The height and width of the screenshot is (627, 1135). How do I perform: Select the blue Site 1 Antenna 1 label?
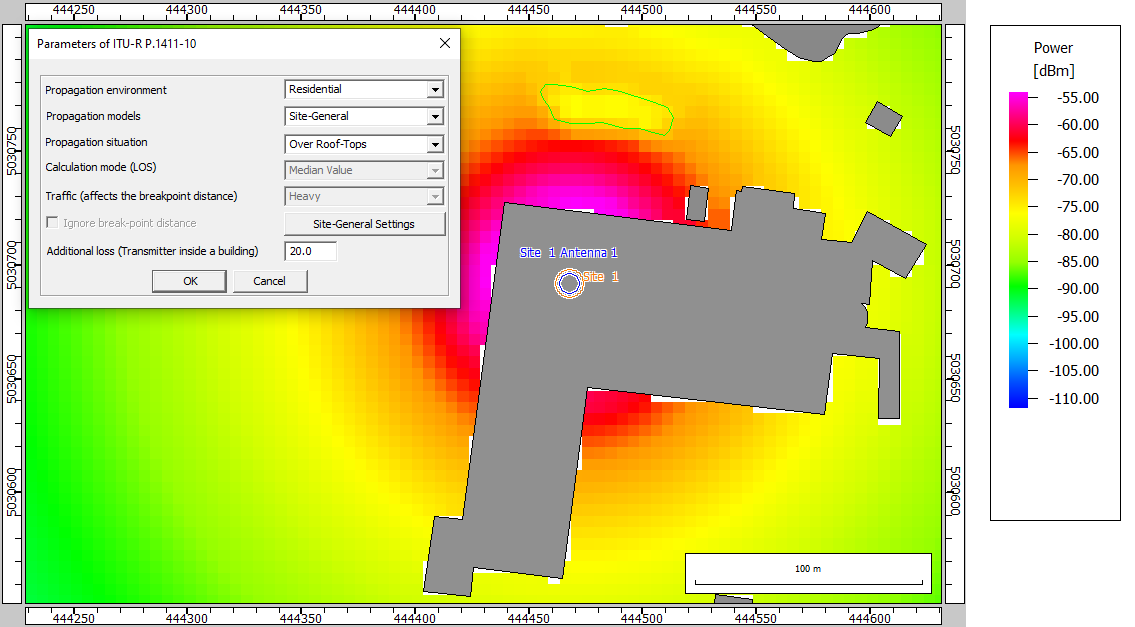click(x=568, y=253)
